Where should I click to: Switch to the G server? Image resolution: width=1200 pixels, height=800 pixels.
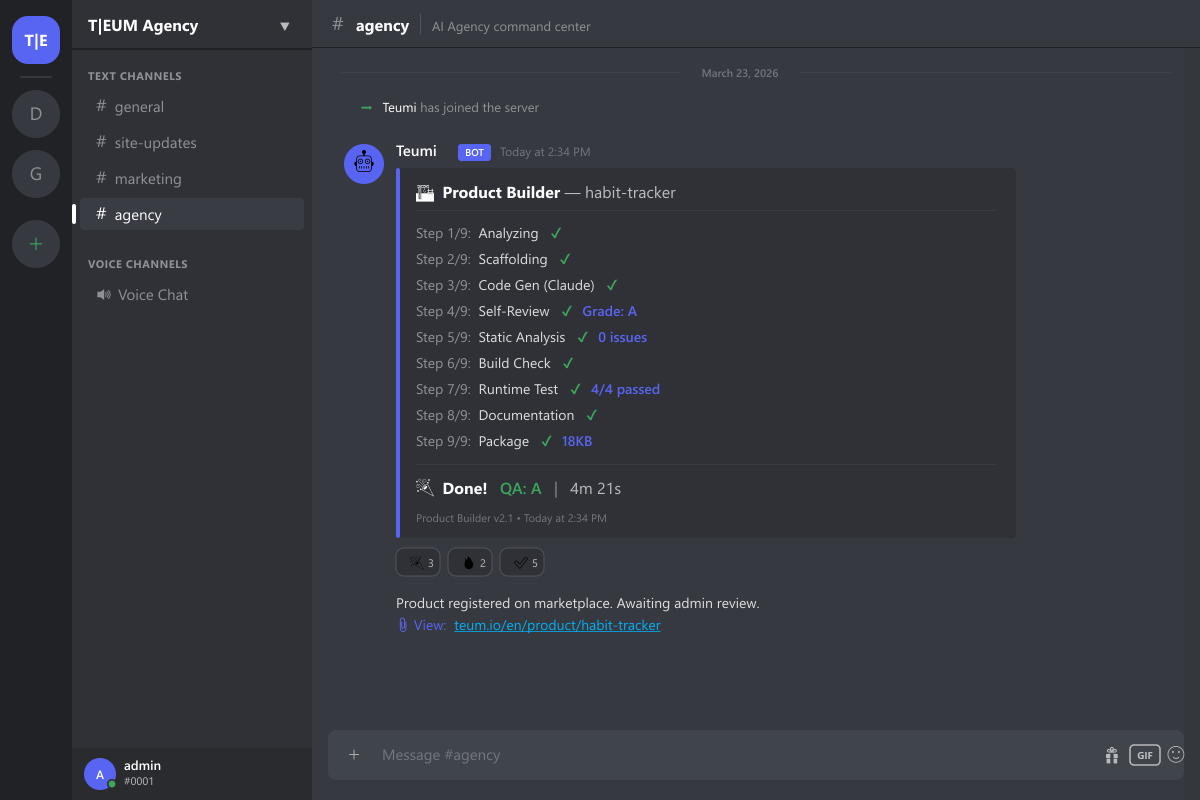36,174
